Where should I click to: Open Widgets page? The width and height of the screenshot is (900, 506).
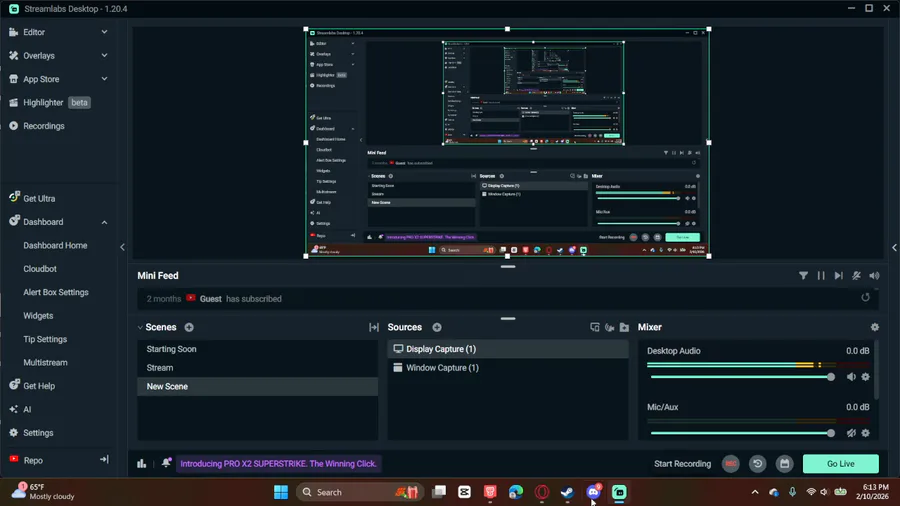38,316
